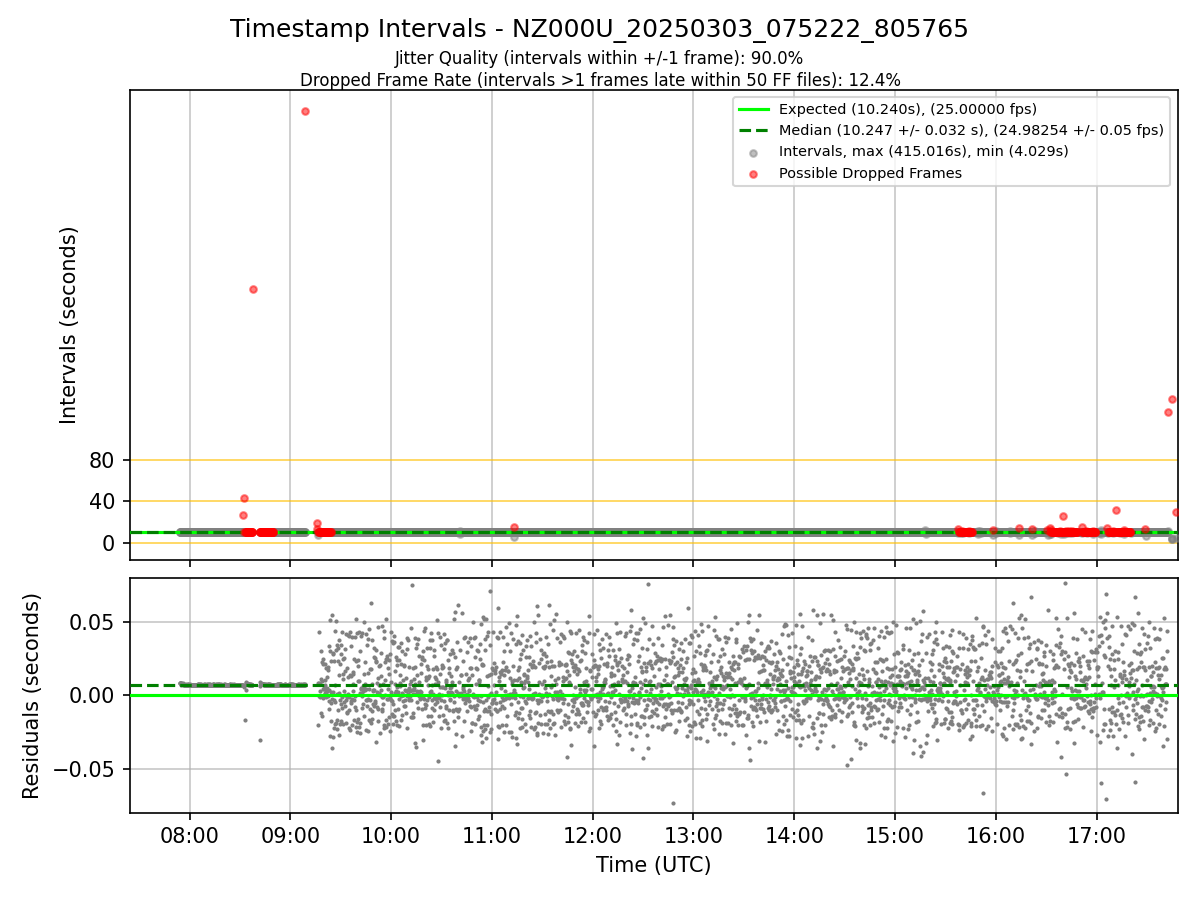Click the solid green line sample in legend

click(x=754, y=109)
